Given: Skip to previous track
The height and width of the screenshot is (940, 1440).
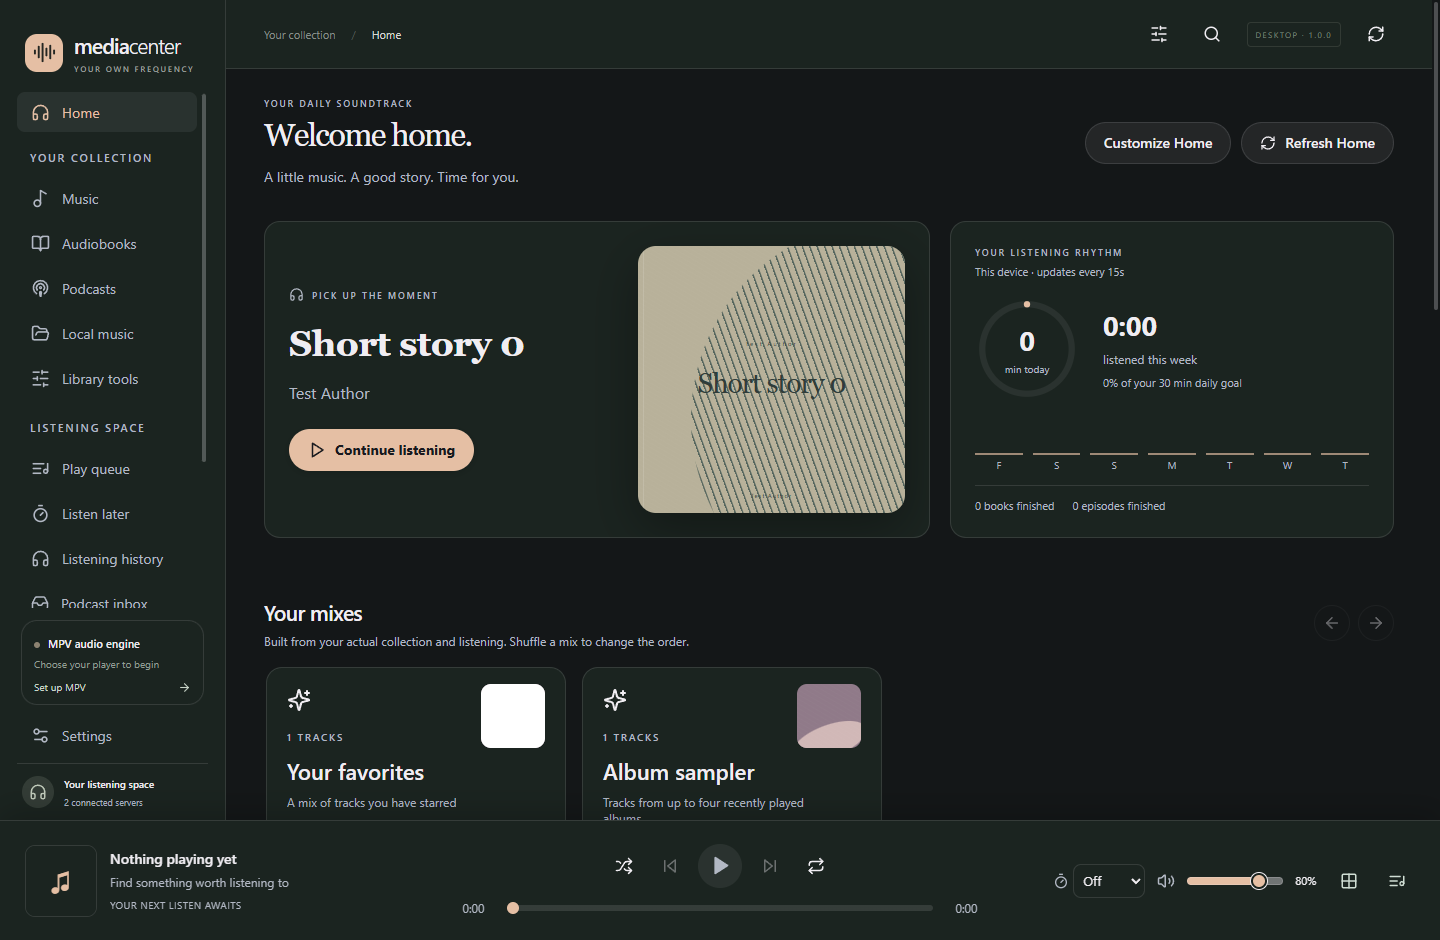Looking at the screenshot, I should pyautogui.click(x=670, y=866).
